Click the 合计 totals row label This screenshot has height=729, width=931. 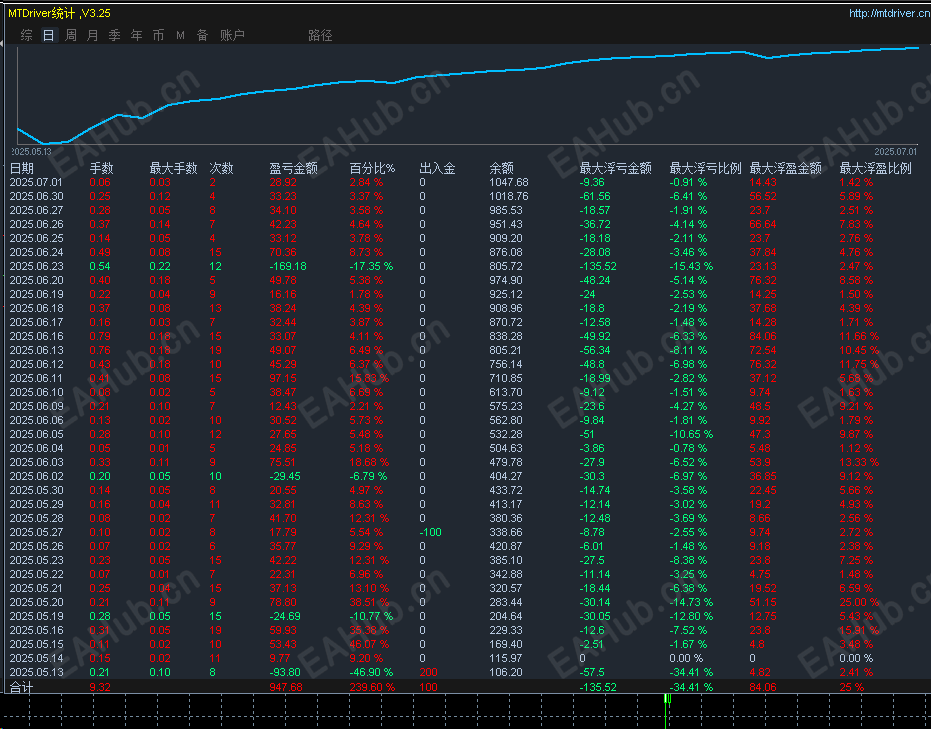click(x=22, y=687)
